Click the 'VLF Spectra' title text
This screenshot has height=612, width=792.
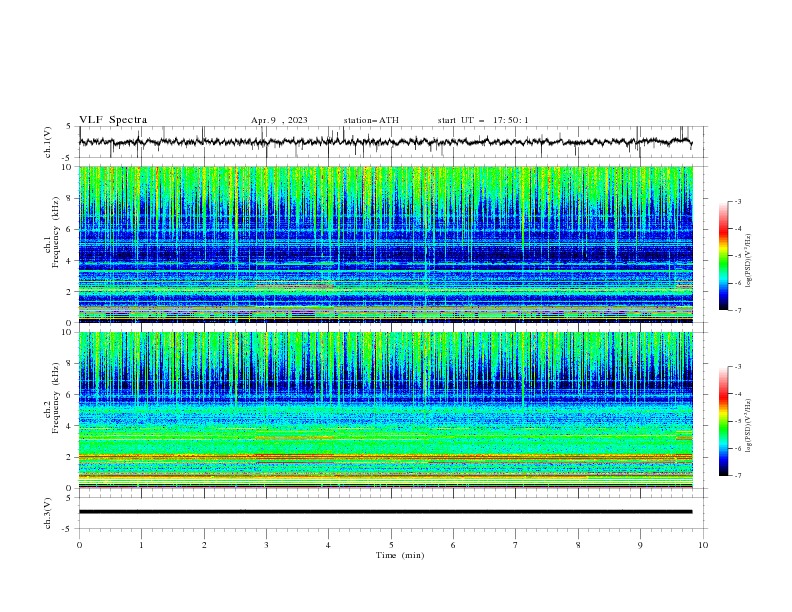[x=113, y=120]
